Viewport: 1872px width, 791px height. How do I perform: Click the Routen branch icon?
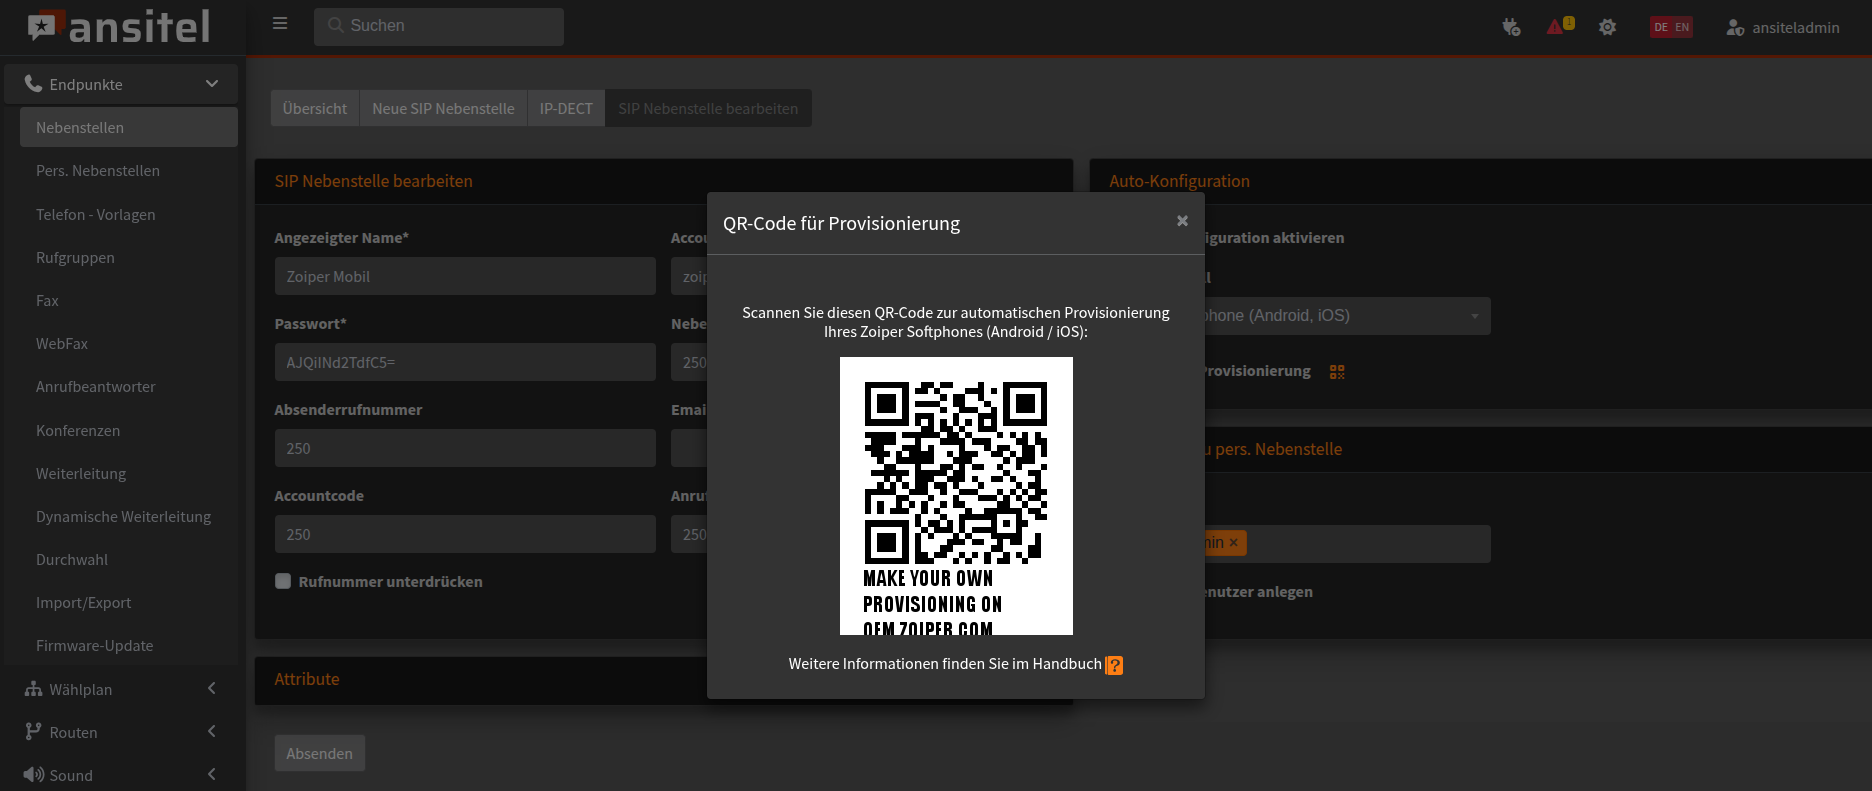point(33,732)
